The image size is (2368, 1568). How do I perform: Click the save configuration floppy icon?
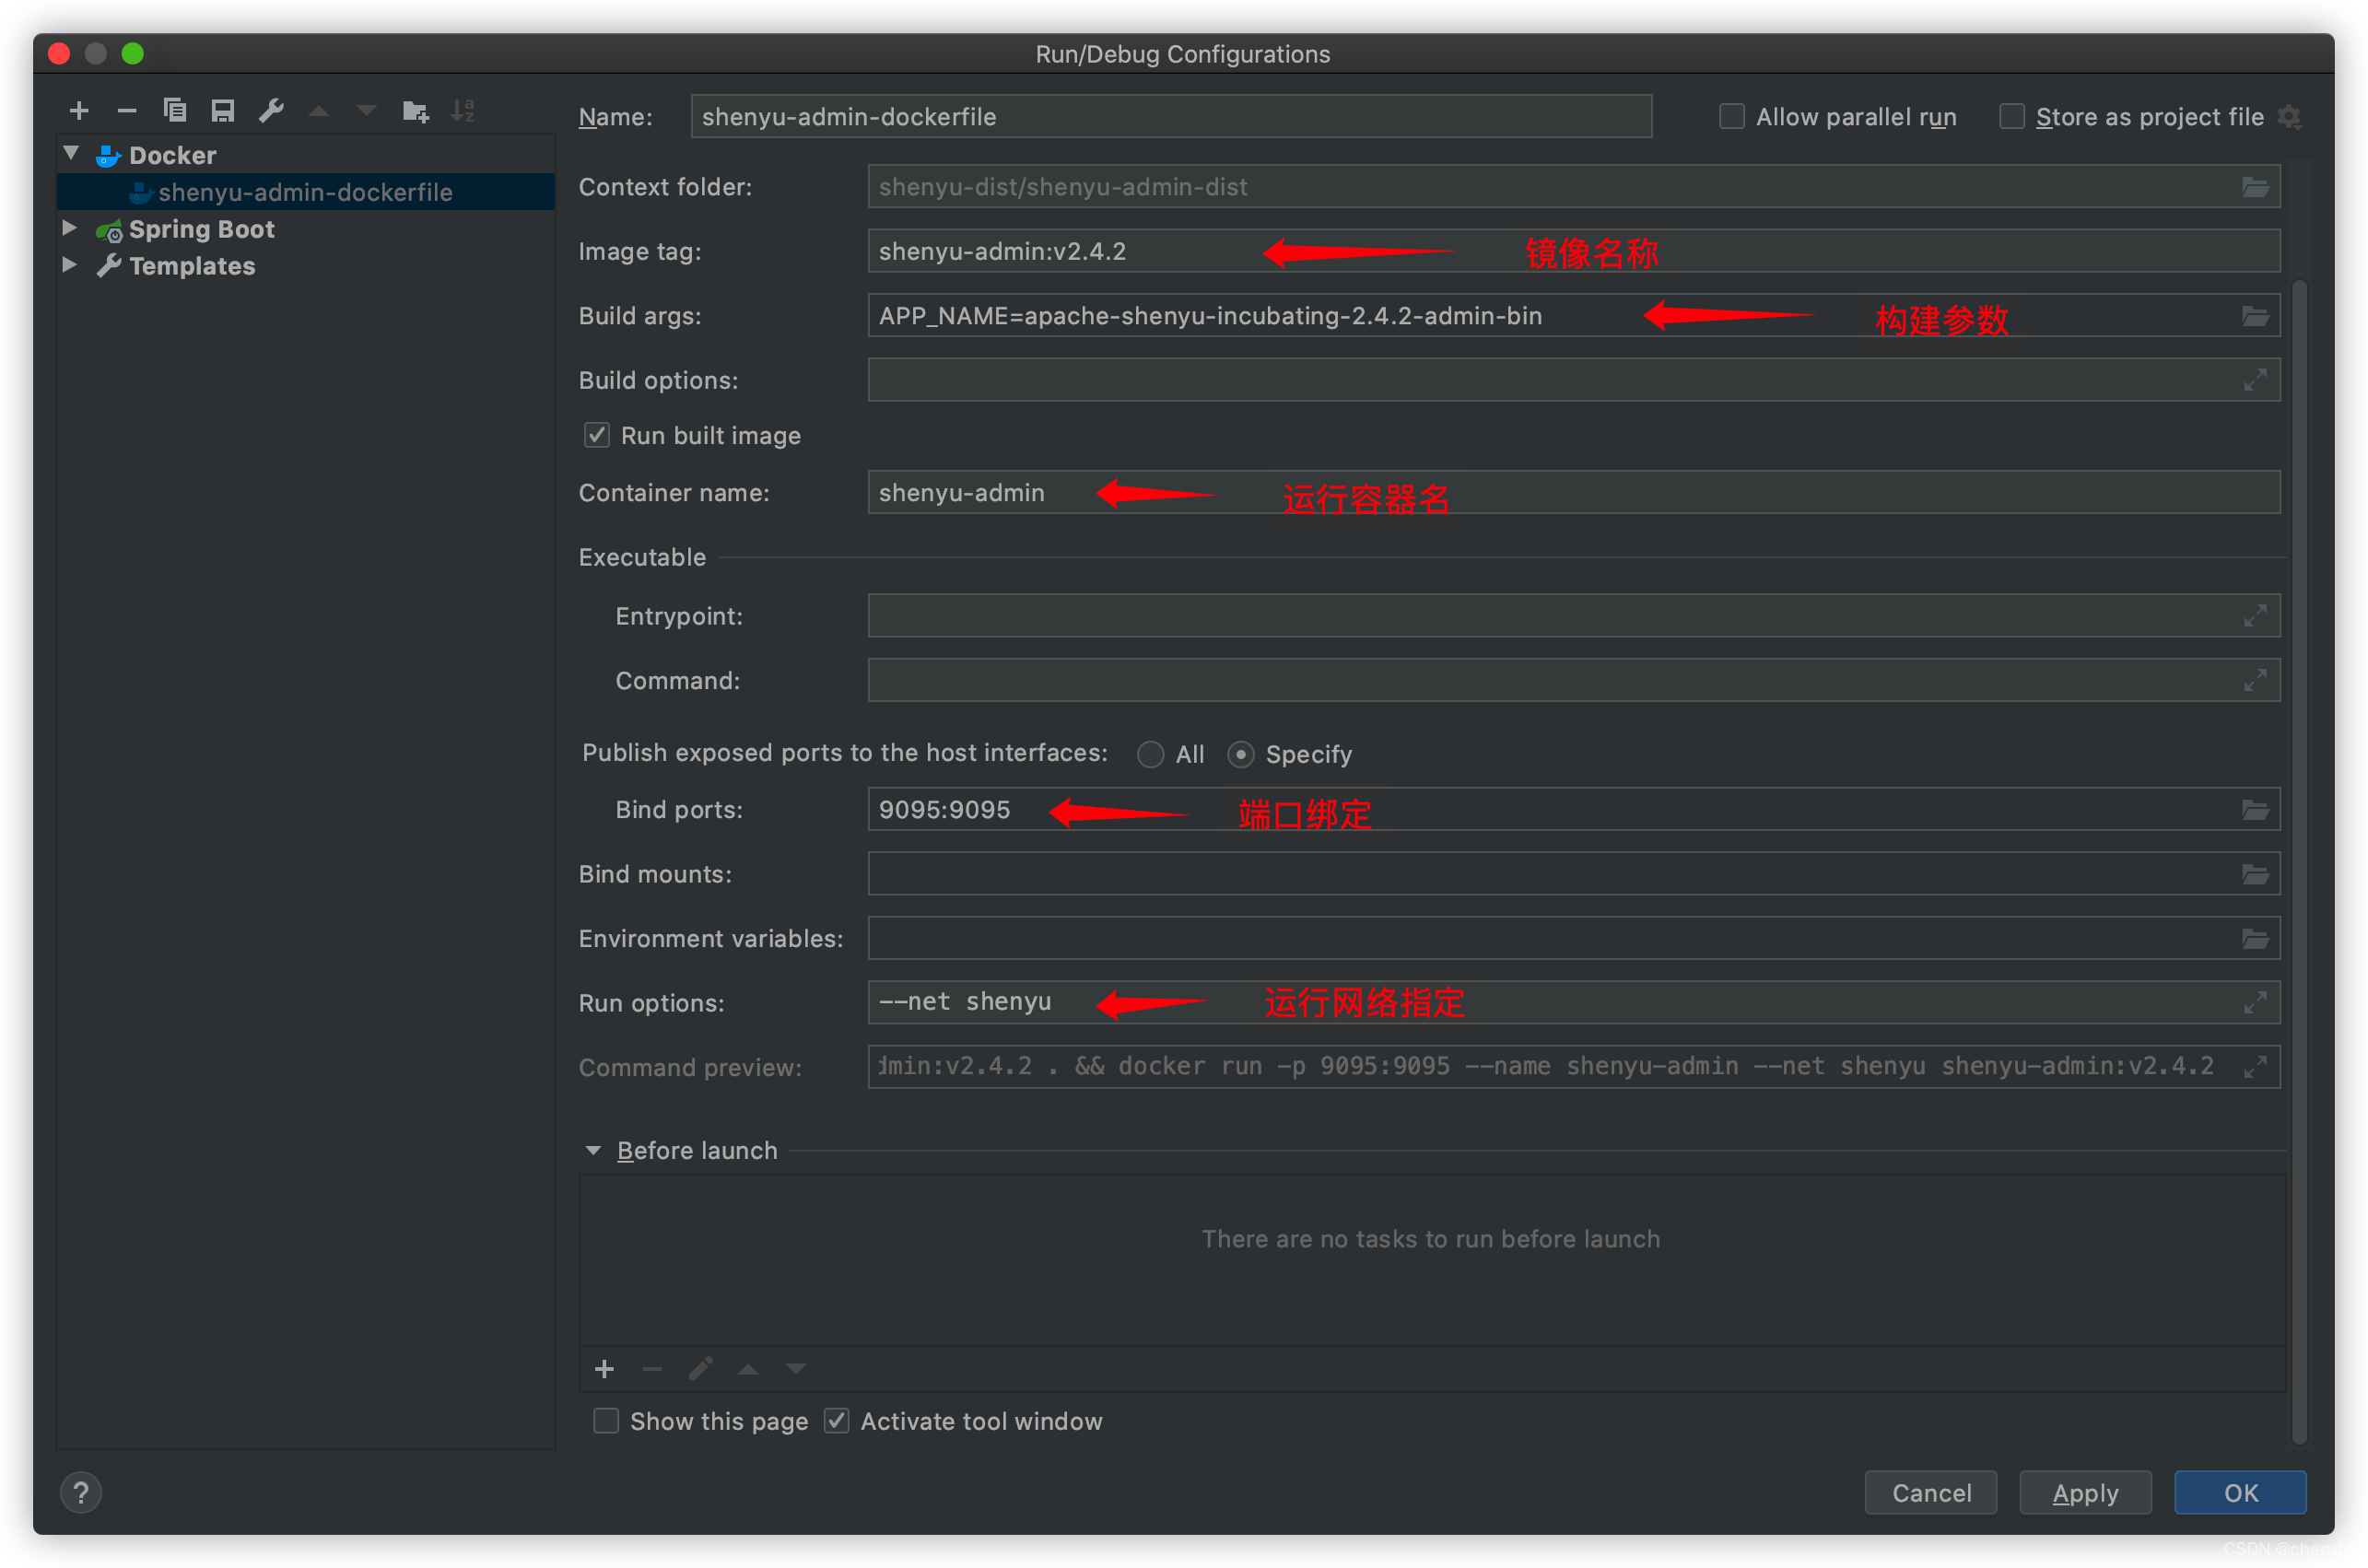click(x=223, y=110)
